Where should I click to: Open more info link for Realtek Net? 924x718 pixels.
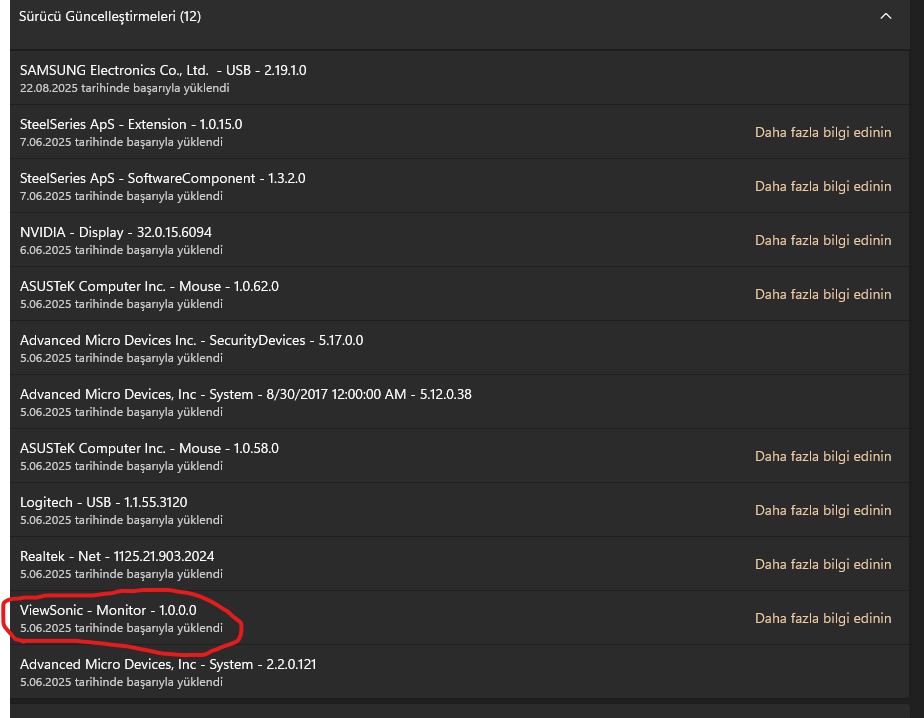(823, 565)
